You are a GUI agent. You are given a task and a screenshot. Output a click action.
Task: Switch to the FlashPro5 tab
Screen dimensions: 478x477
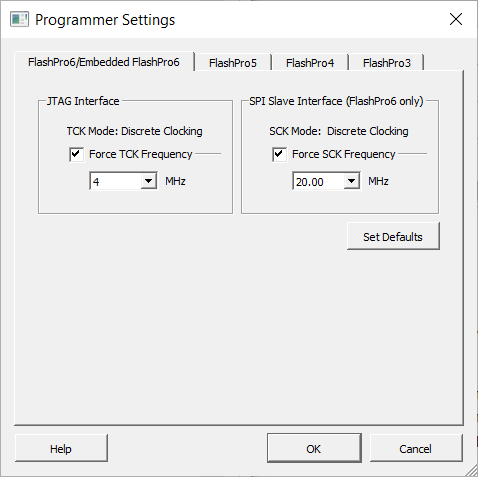(x=233, y=63)
